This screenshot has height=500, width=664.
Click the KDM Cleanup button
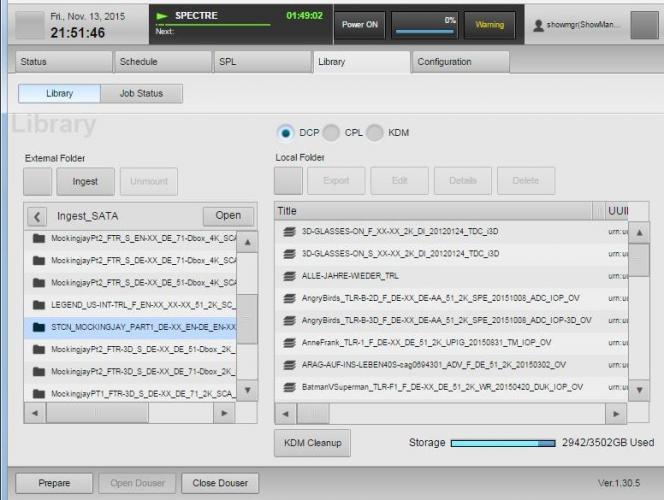(313, 443)
